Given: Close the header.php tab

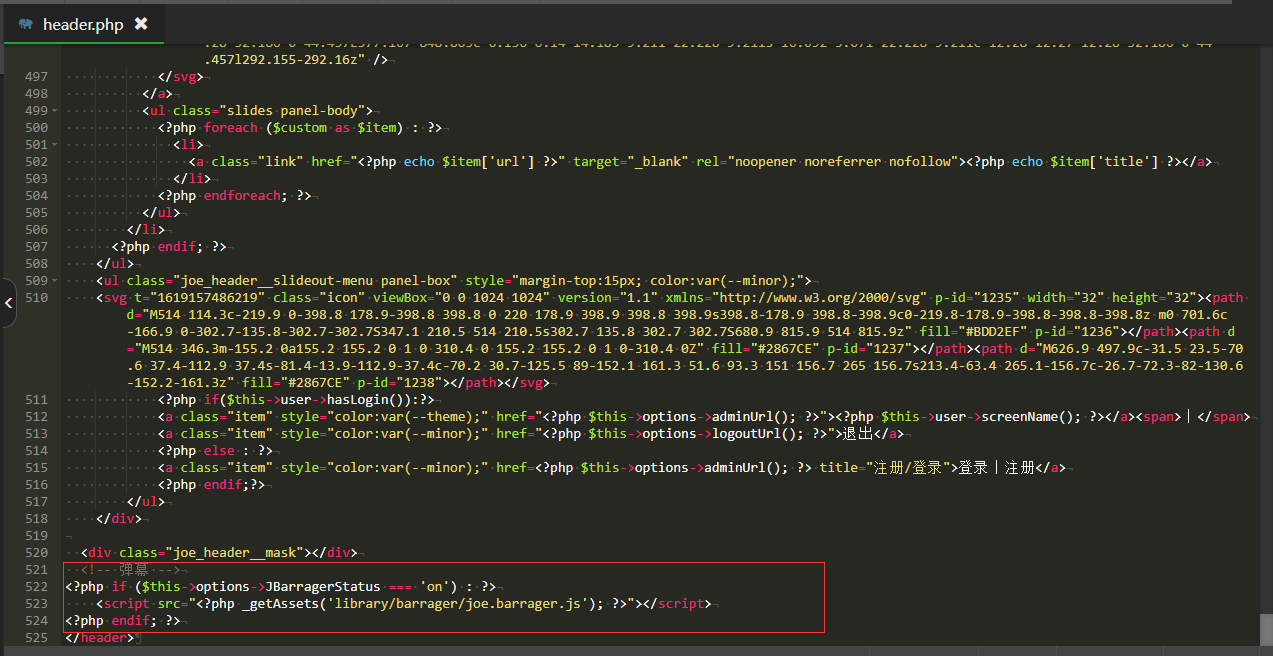Looking at the screenshot, I should (x=141, y=24).
